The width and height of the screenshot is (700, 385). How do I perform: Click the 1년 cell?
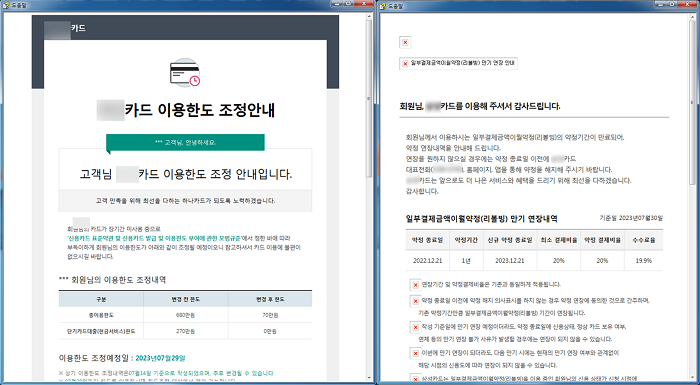coord(466,260)
